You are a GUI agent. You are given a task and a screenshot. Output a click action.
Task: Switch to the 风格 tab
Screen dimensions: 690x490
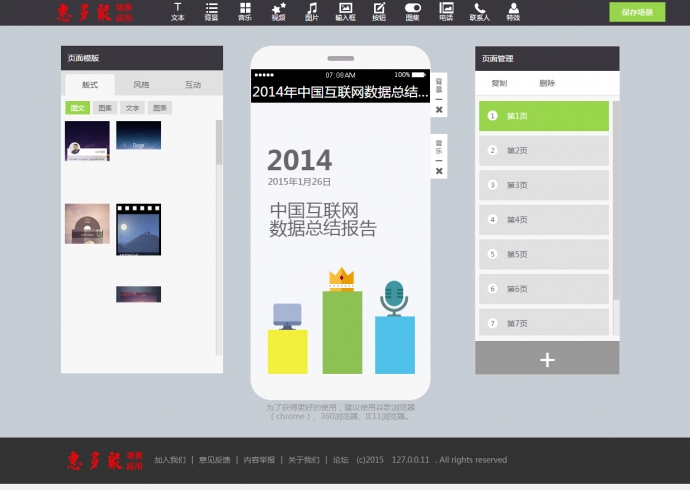[x=141, y=85]
